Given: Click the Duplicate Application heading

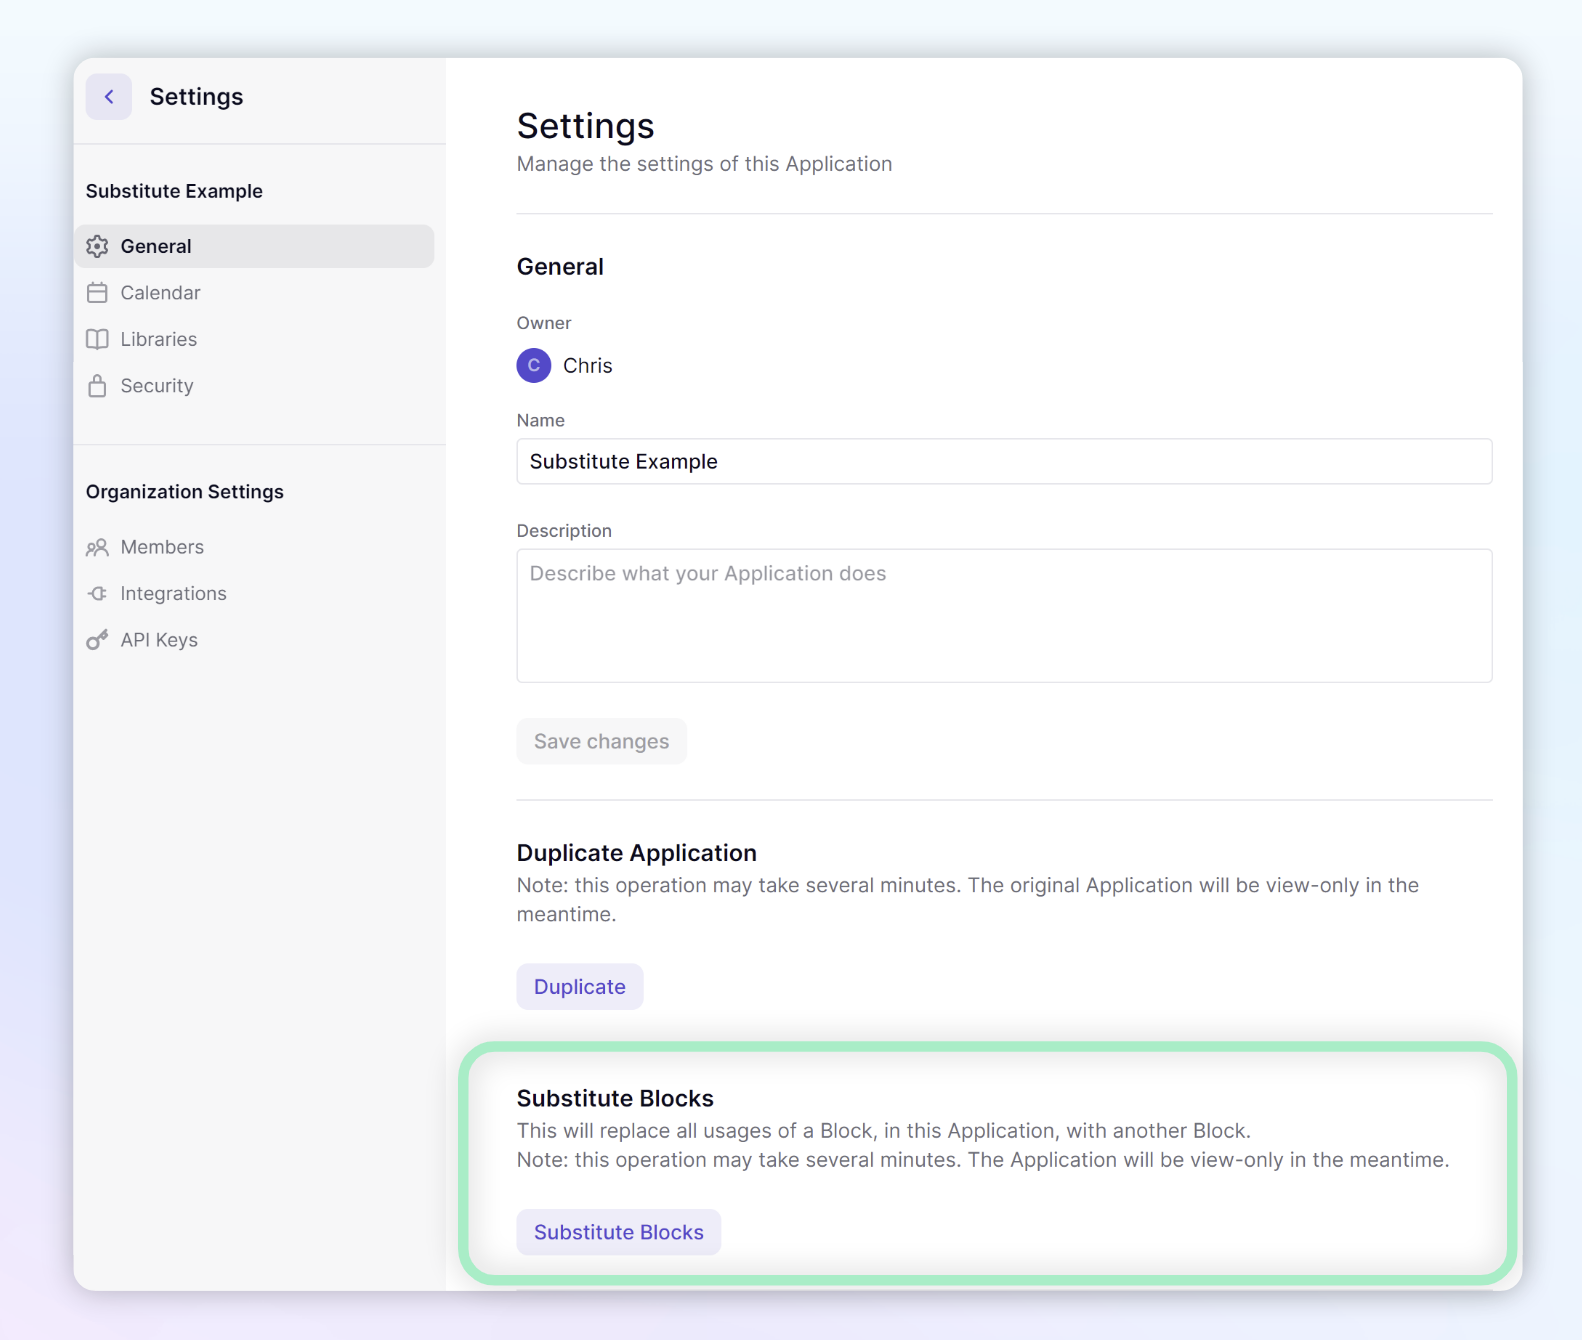Looking at the screenshot, I should 637,853.
